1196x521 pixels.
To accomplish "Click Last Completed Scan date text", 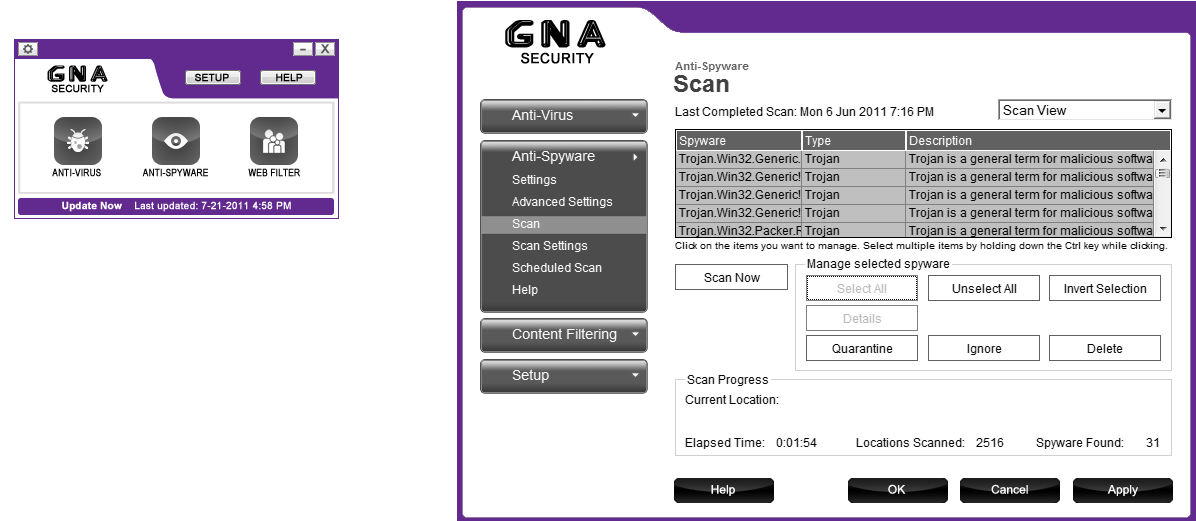I will (866, 112).
